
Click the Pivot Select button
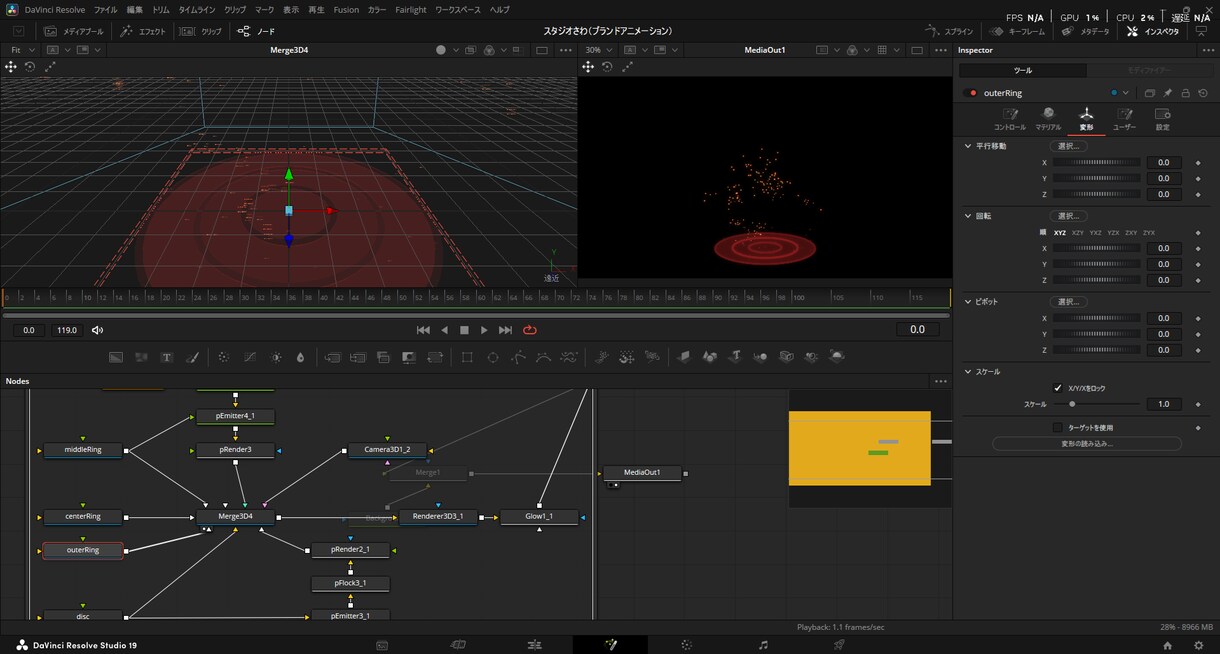click(x=1067, y=302)
